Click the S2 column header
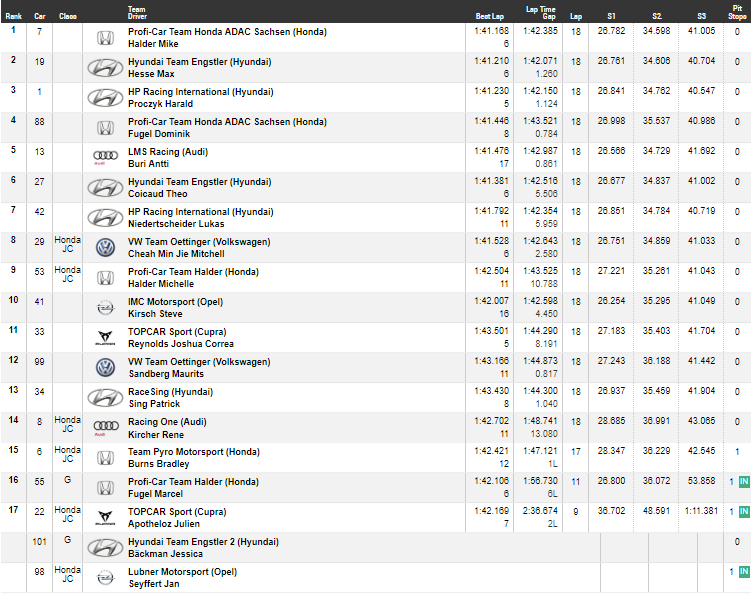 click(657, 16)
